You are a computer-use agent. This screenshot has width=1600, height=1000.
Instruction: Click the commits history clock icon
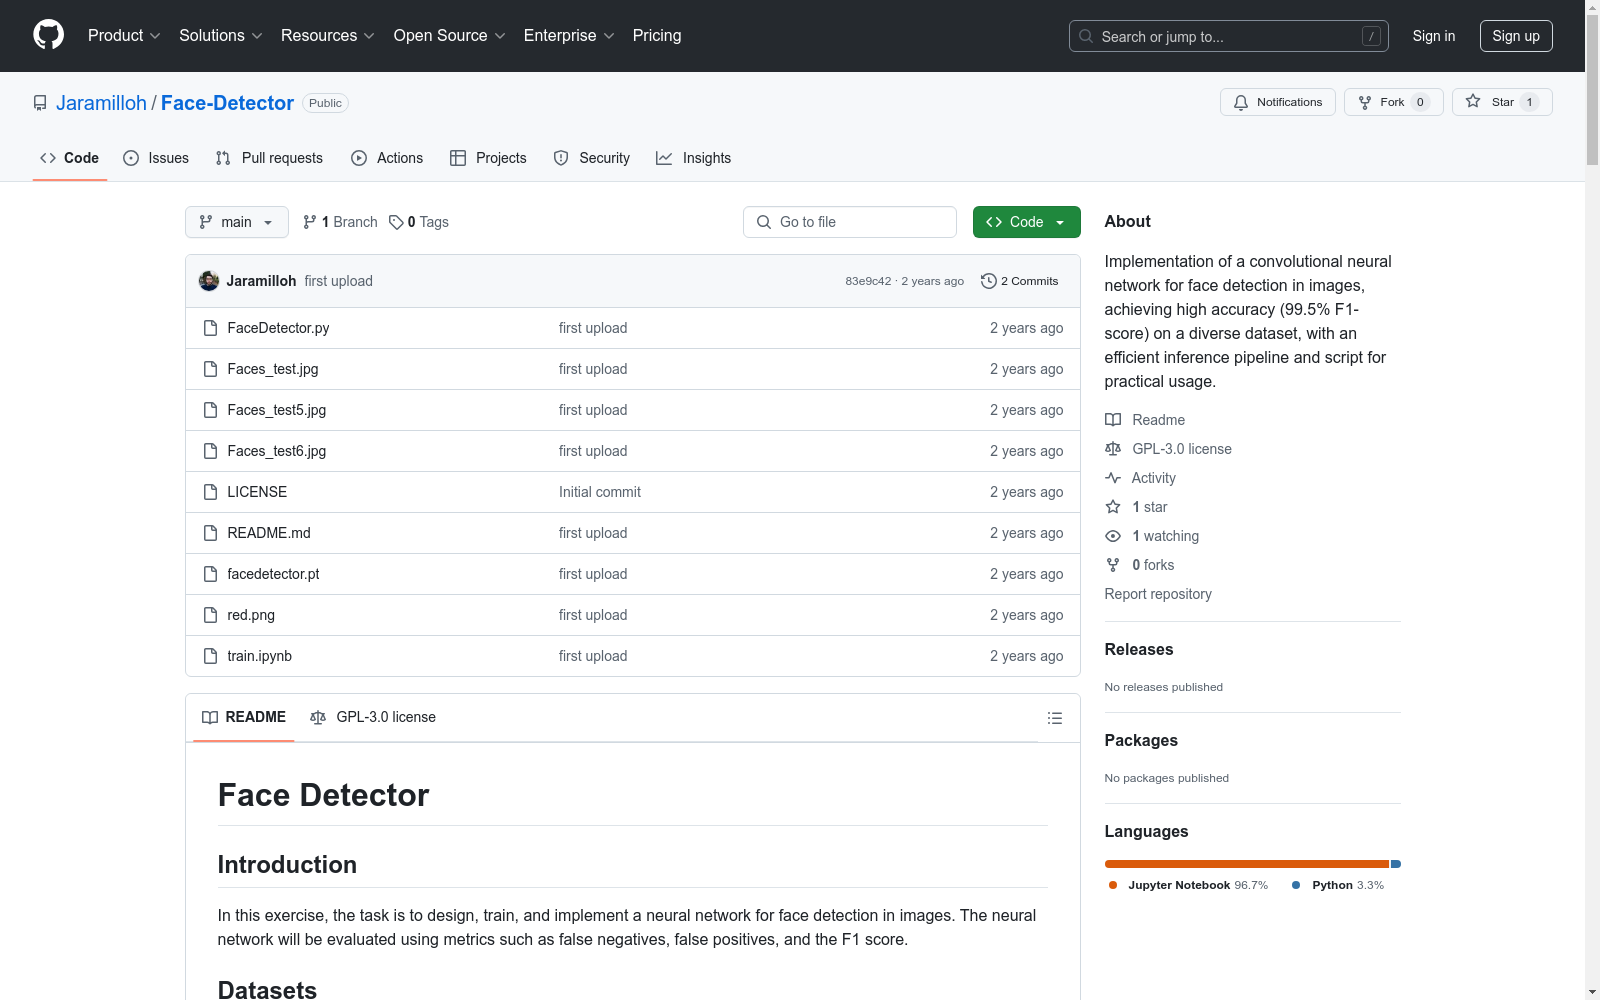tap(988, 281)
